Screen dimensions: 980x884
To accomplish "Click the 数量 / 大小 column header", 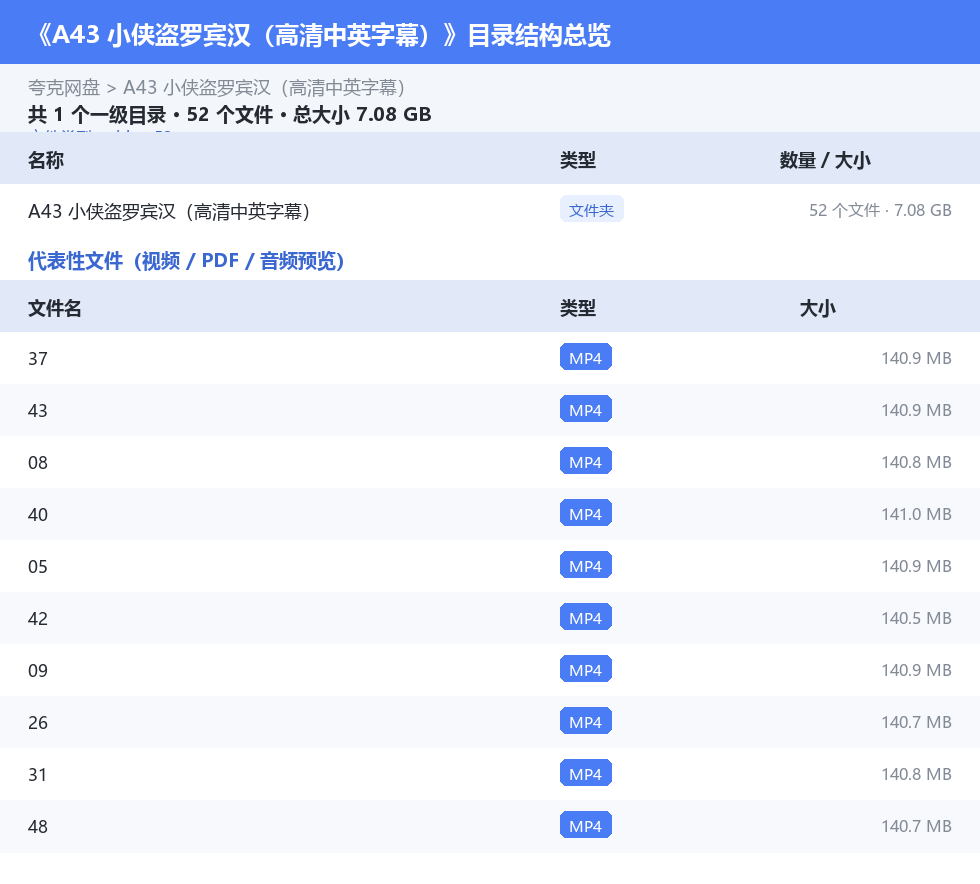I will (825, 160).
